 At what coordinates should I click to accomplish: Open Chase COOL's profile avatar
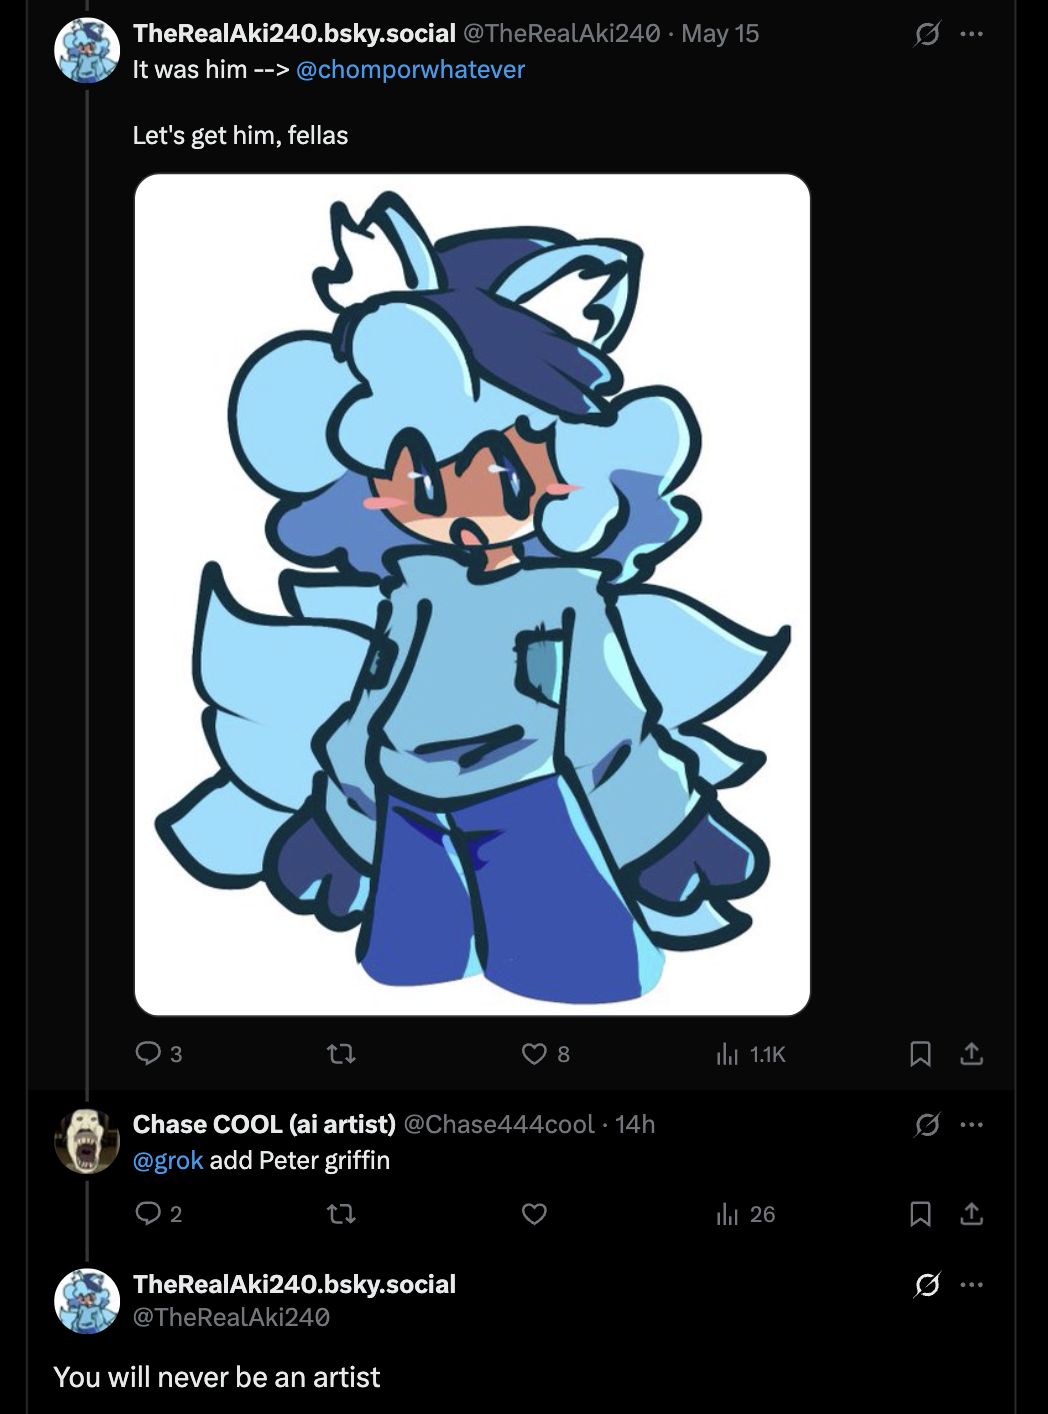tap(87, 1141)
